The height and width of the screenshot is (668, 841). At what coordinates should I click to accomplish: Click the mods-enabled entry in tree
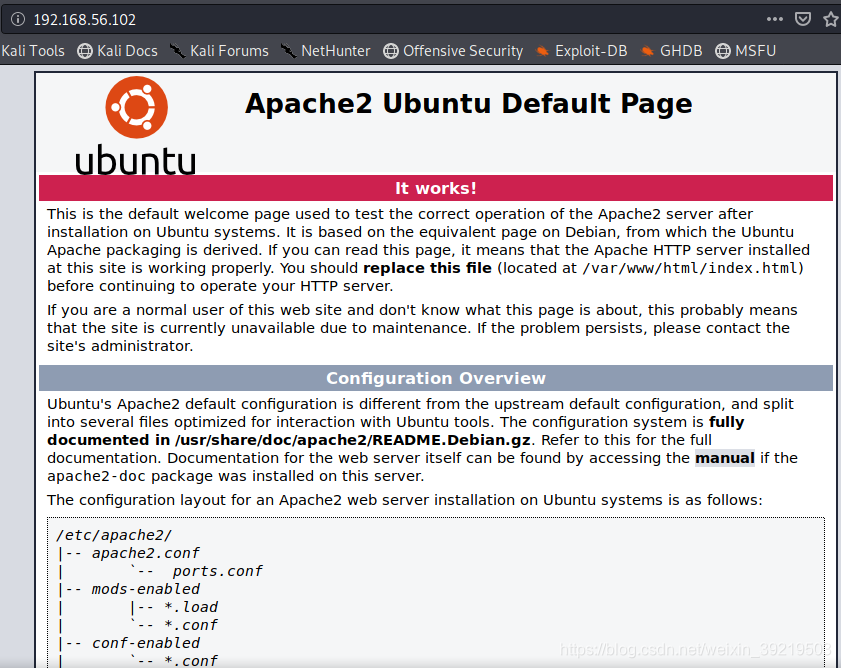pyautogui.click(x=145, y=589)
